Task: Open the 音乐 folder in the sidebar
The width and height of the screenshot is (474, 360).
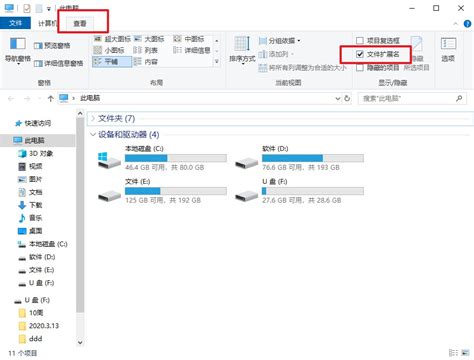Action: [x=30, y=218]
